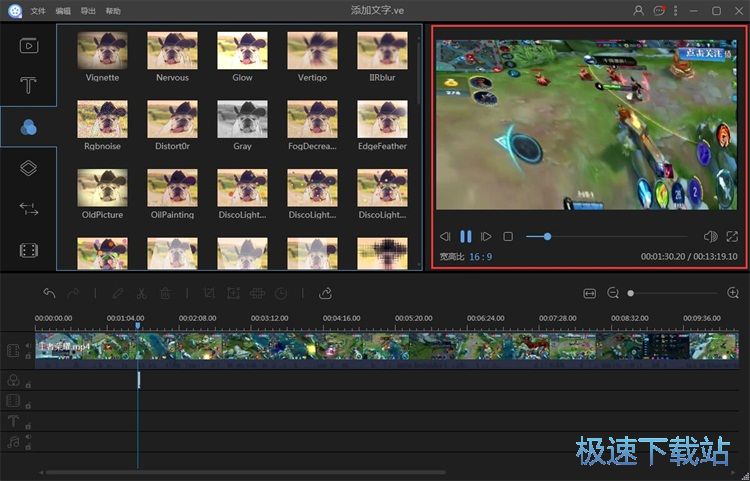The height and width of the screenshot is (481, 750).
Task: Open the Transitions tab with opposing arrows
Action: click(28, 209)
